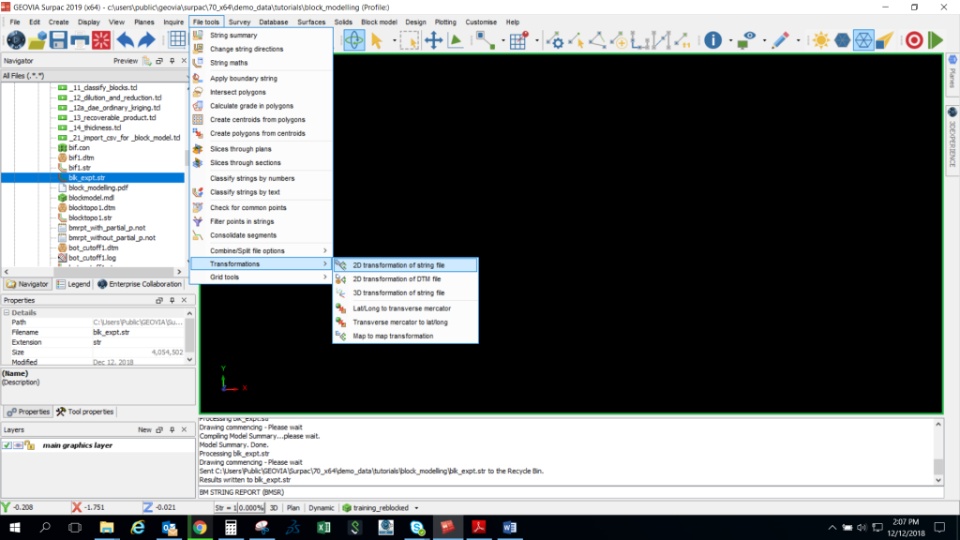Select block_modelling.pdf in file tree
Image resolution: width=960 pixels, height=540 pixels.
pos(98,187)
